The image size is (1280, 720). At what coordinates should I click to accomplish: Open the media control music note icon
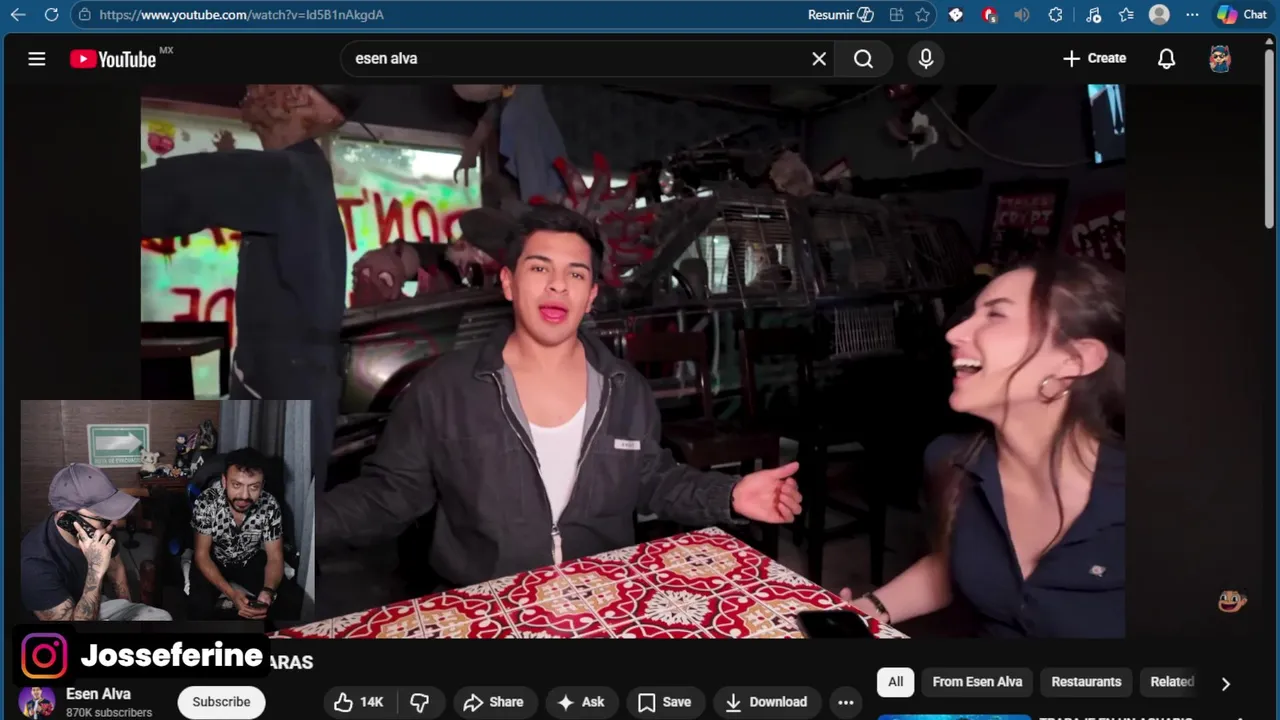click(x=1093, y=15)
